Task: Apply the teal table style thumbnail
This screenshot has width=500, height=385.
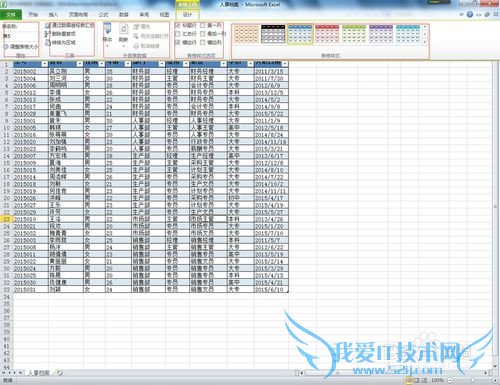Action: 408,34
